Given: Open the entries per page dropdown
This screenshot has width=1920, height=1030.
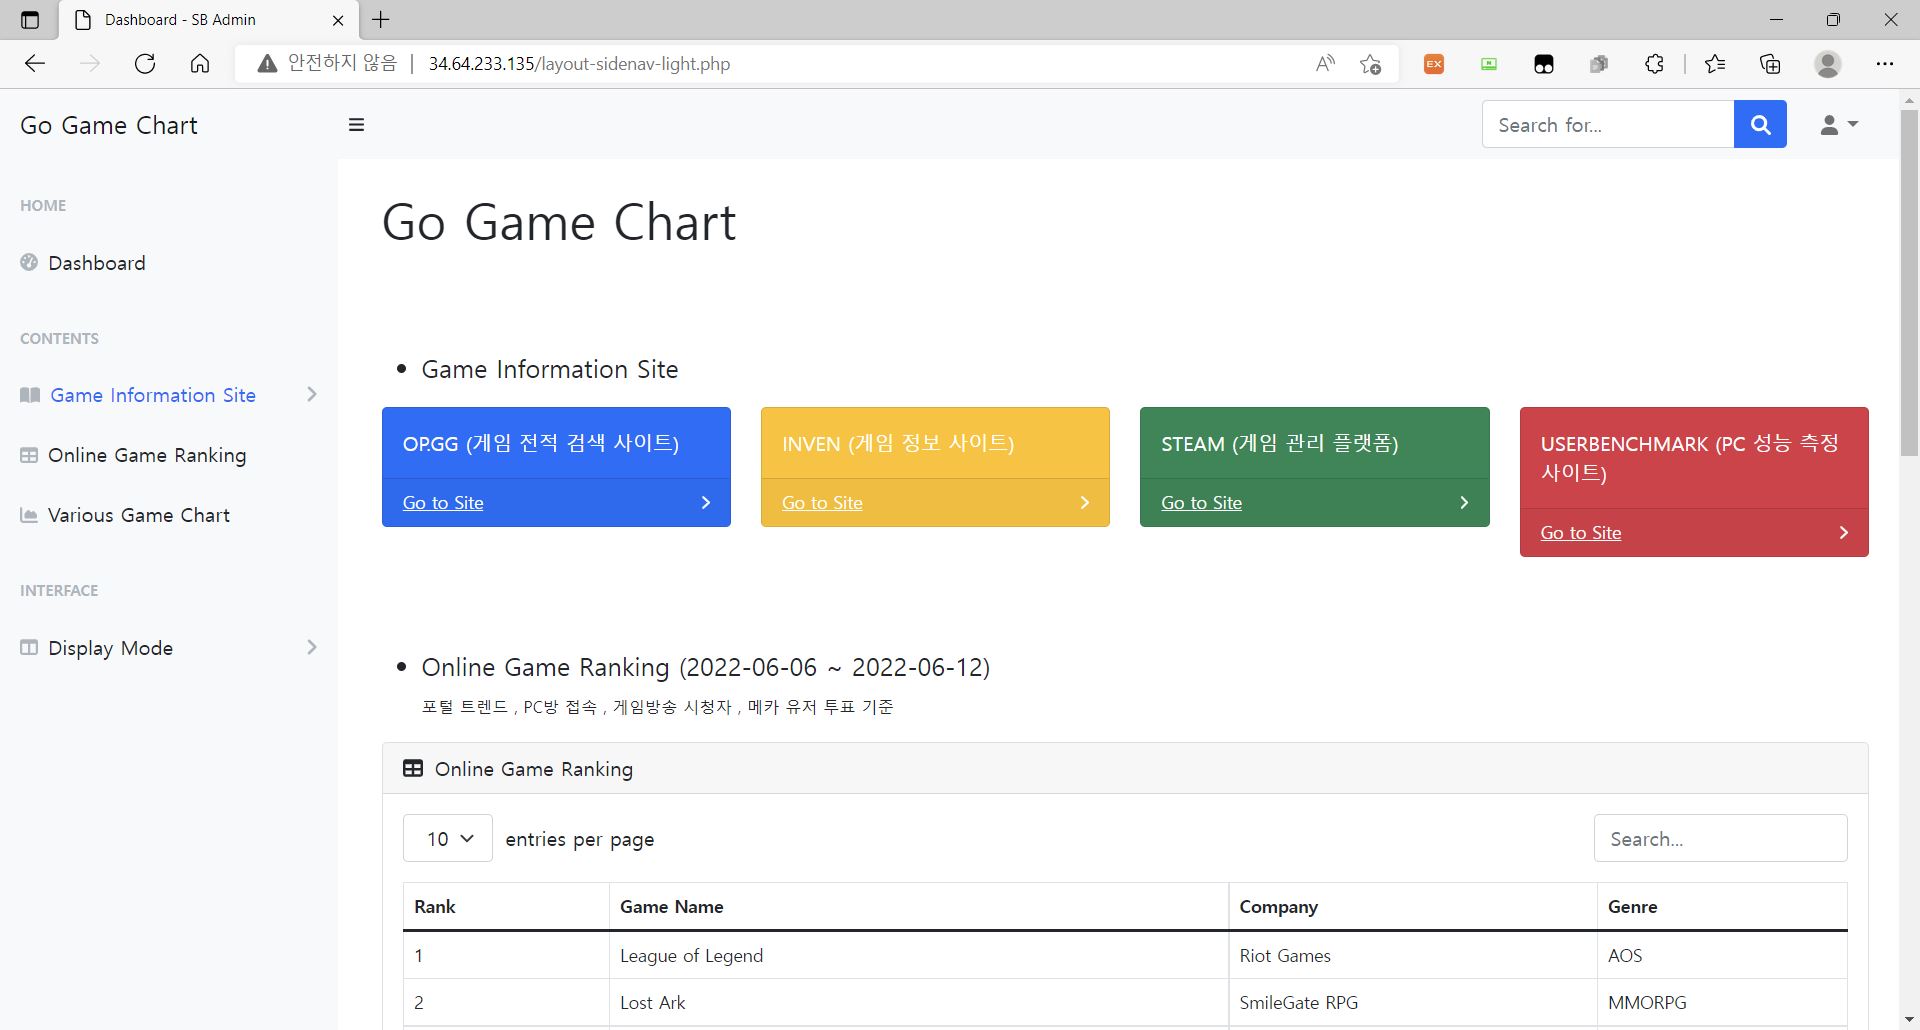Looking at the screenshot, I should coord(448,838).
